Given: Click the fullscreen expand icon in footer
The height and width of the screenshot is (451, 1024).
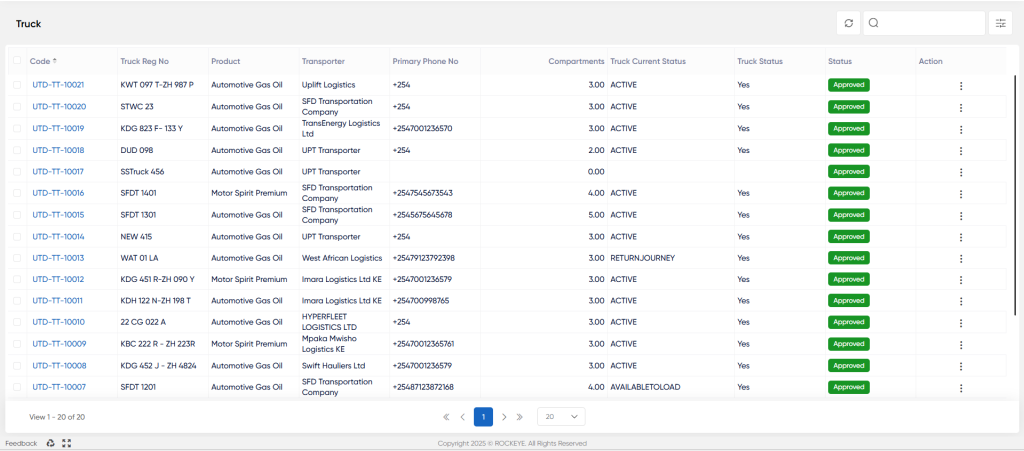Looking at the screenshot, I should point(66,443).
